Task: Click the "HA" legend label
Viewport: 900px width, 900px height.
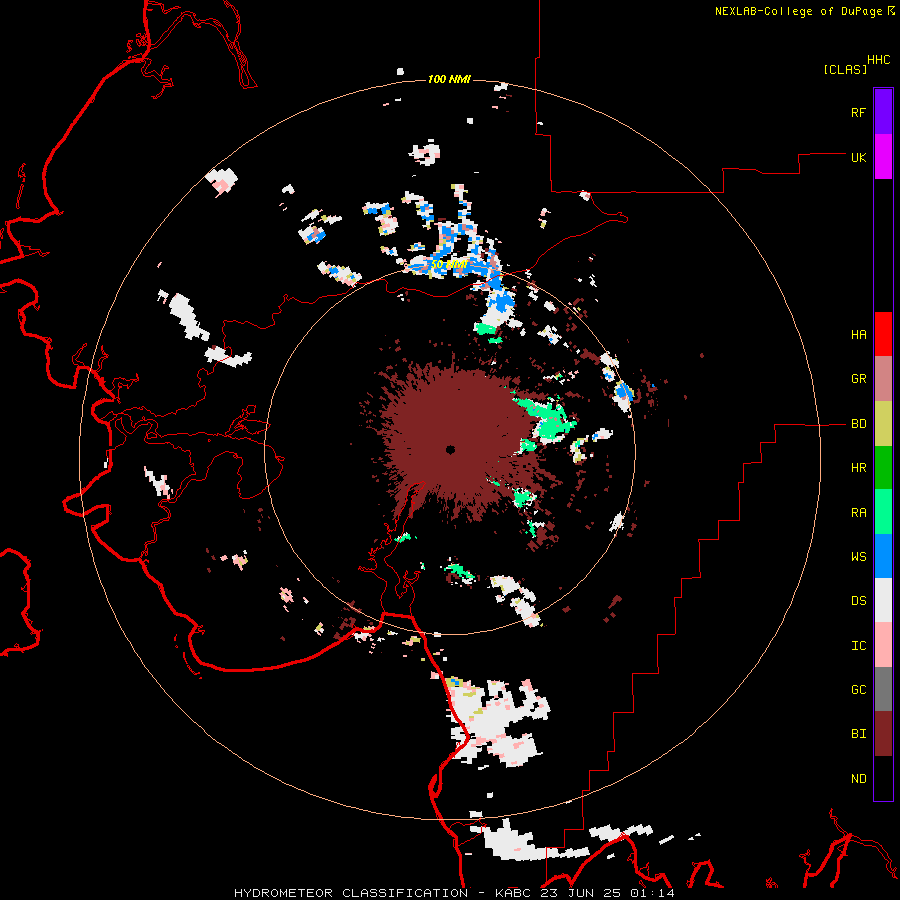Action: (x=858, y=334)
